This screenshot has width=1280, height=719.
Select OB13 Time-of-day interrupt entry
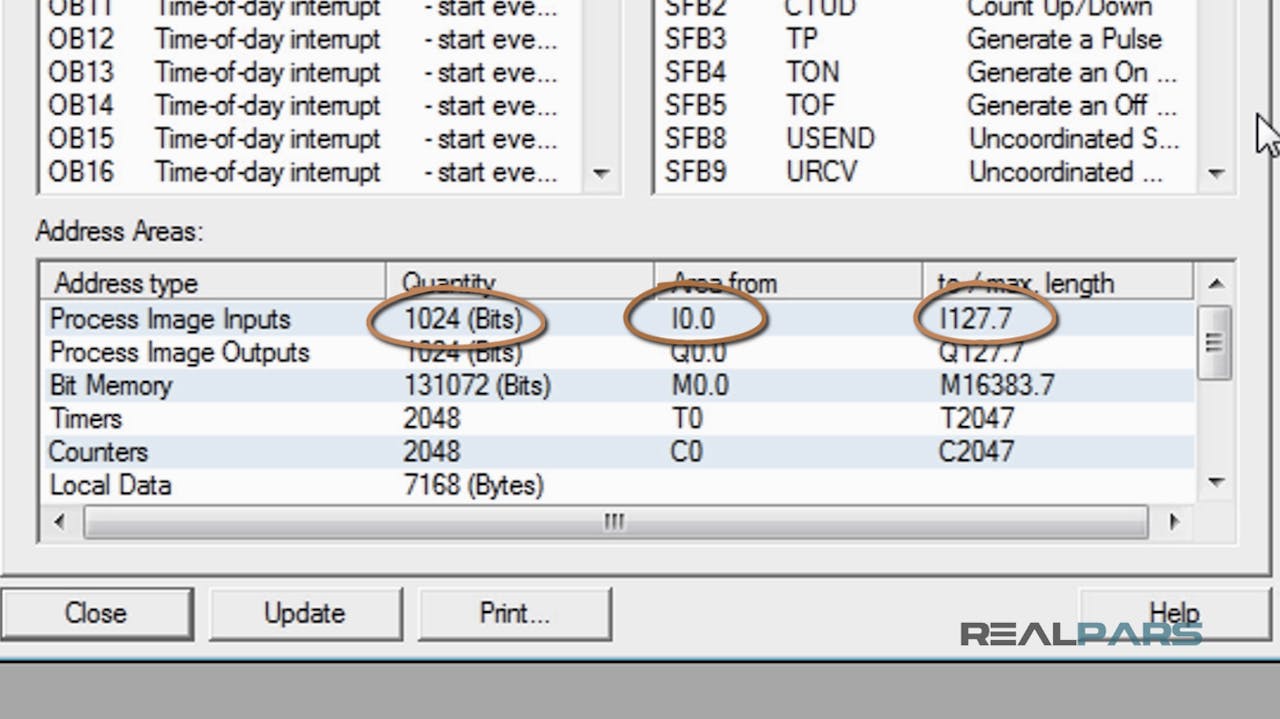click(x=267, y=72)
